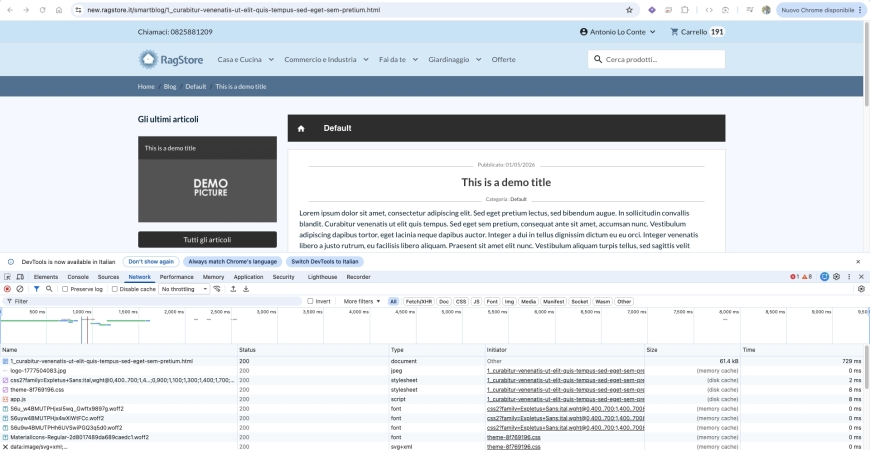Screen dimensions: 870x450
Task: Open DevTools three-dot customize menu
Action: pyautogui.click(x=849, y=276)
